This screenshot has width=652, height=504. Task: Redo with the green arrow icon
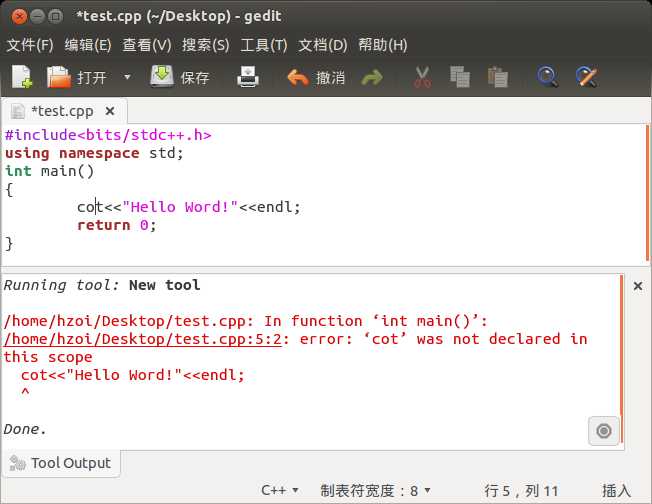click(372, 78)
